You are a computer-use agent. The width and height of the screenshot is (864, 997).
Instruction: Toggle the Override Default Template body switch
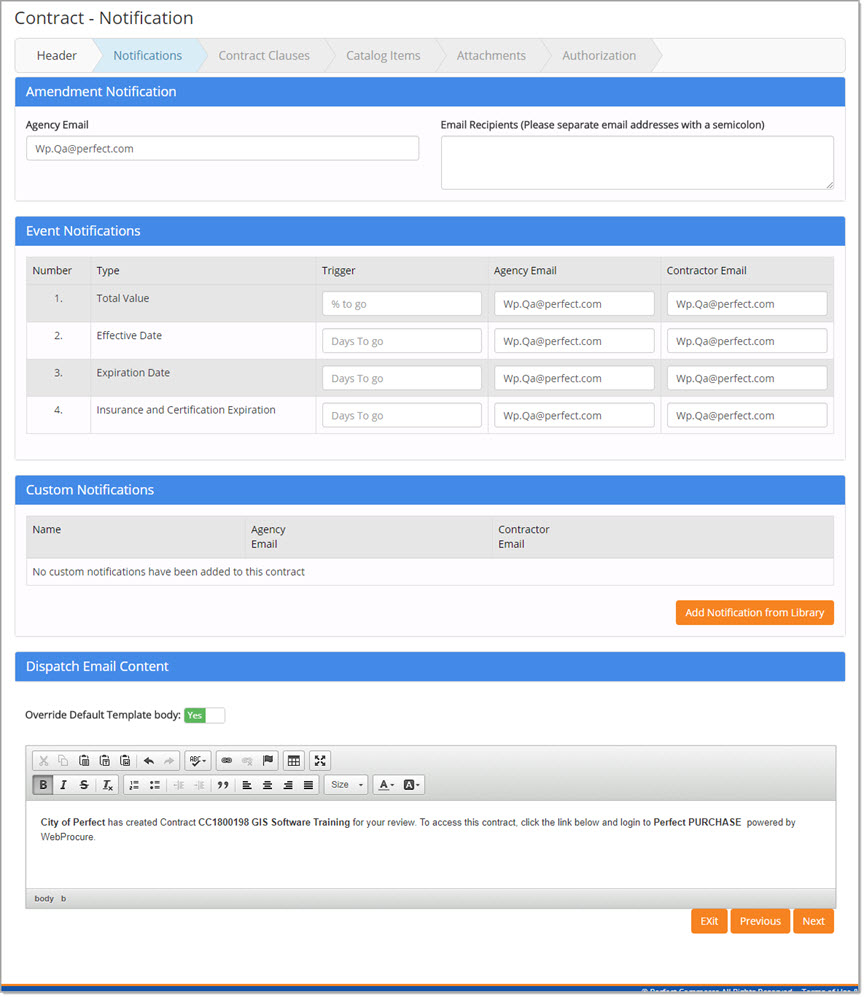point(205,715)
